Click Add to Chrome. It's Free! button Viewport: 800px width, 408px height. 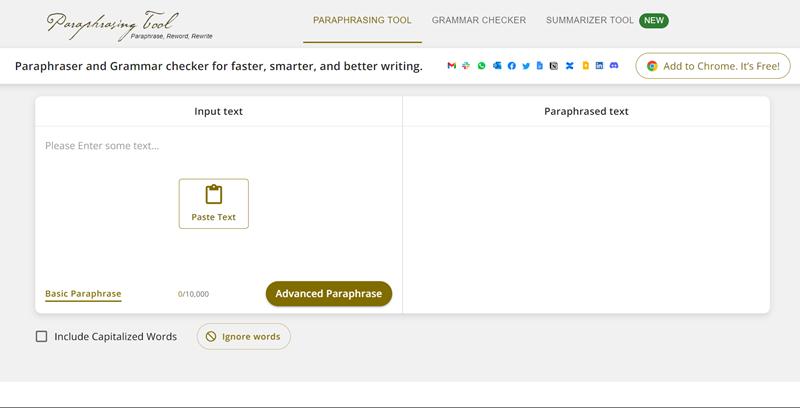pyautogui.click(x=713, y=66)
